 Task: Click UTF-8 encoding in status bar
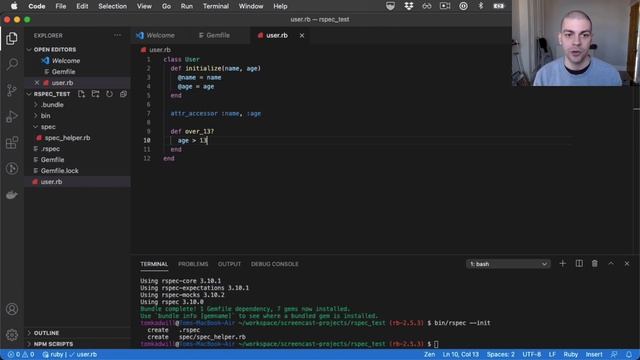coord(531,354)
